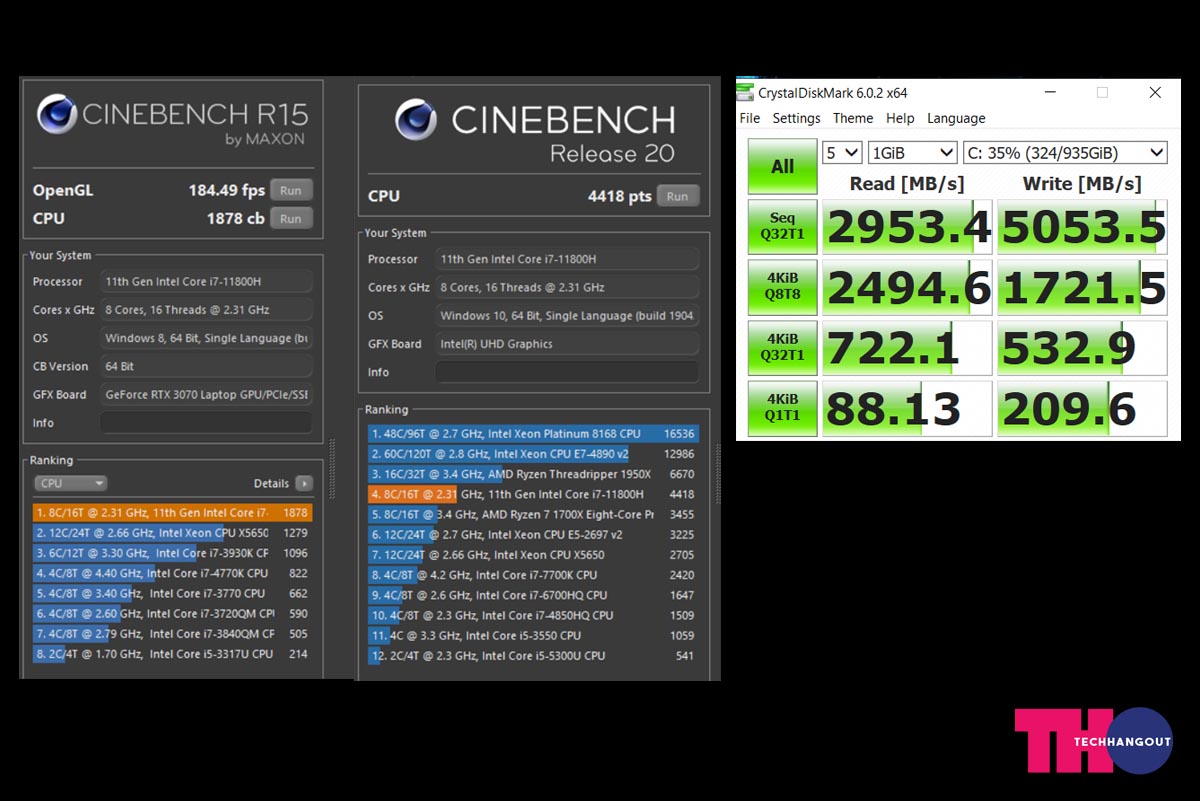The width and height of the screenshot is (1200, 801).
Task: Click the Processor field in Cinebench R15
Action: 206,282
